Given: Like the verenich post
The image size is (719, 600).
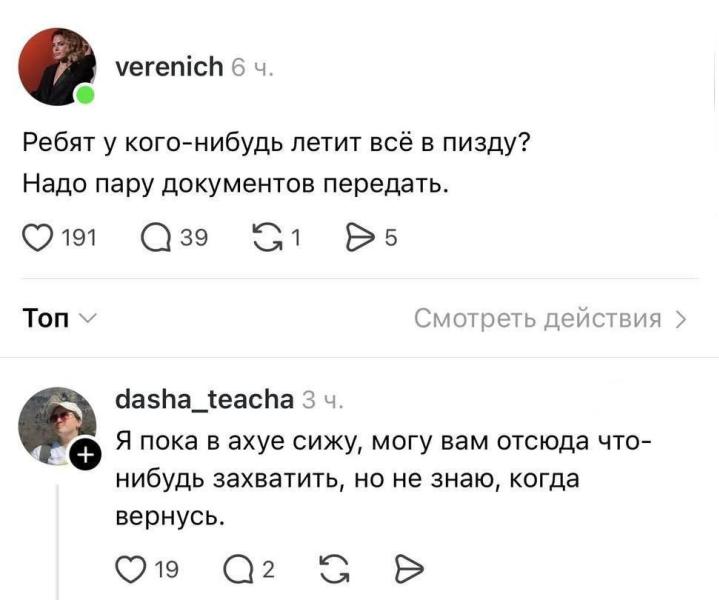Looking at the screenshot, I should [36, 237].
